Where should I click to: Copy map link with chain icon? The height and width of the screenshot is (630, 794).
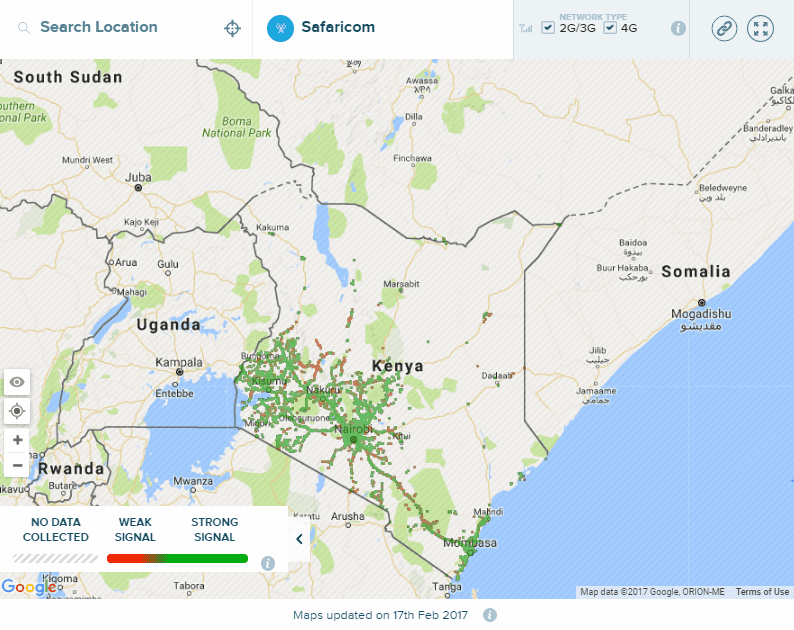[x=724, y=28]
